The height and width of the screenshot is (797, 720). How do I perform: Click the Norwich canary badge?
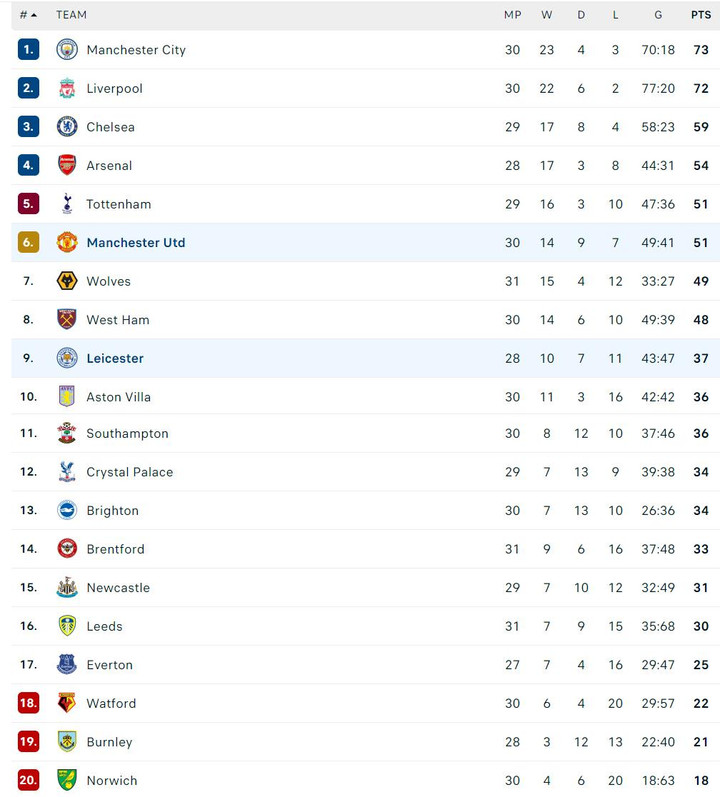click(67, 780)
